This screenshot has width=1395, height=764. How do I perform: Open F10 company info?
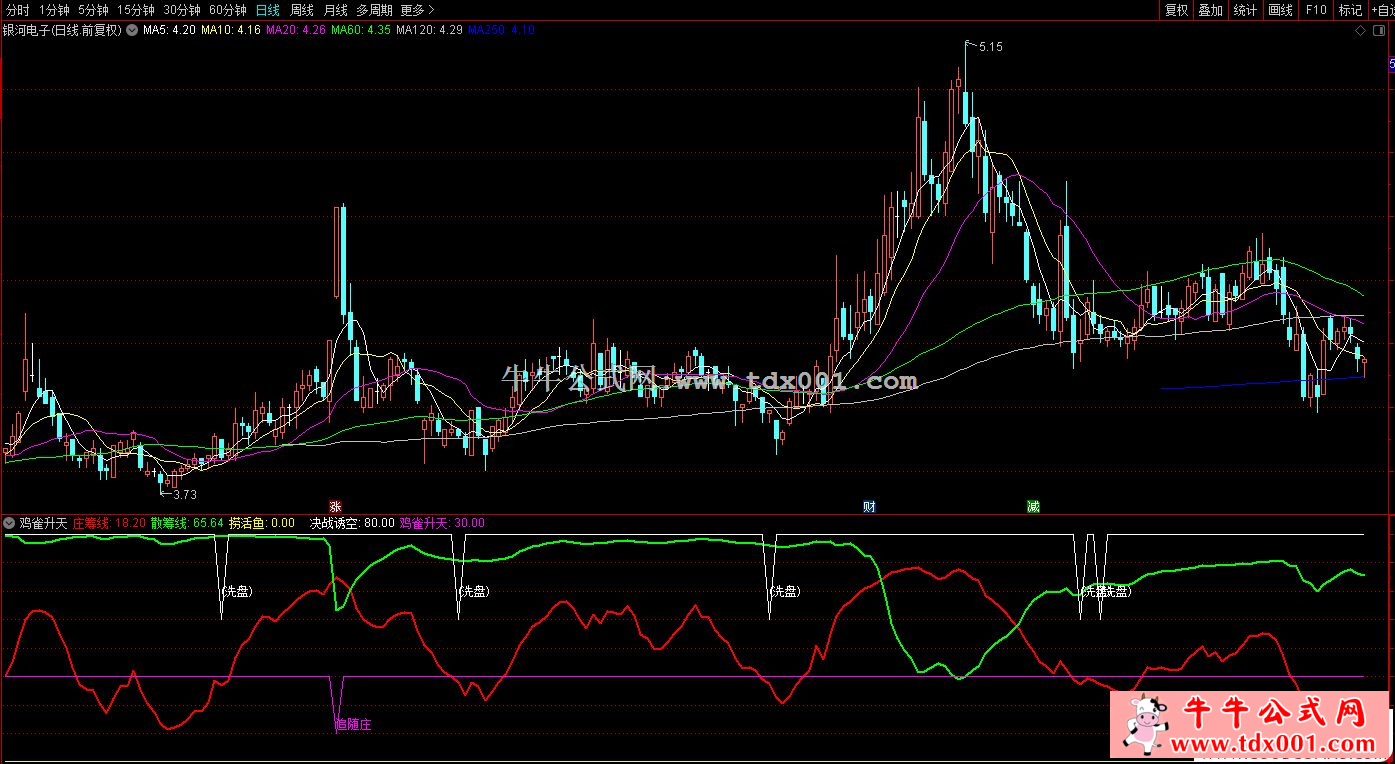pos(1315,10)
